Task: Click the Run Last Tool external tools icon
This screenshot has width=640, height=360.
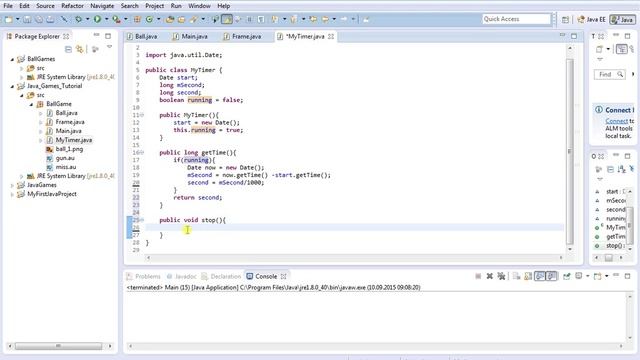Action: [116, 19]
